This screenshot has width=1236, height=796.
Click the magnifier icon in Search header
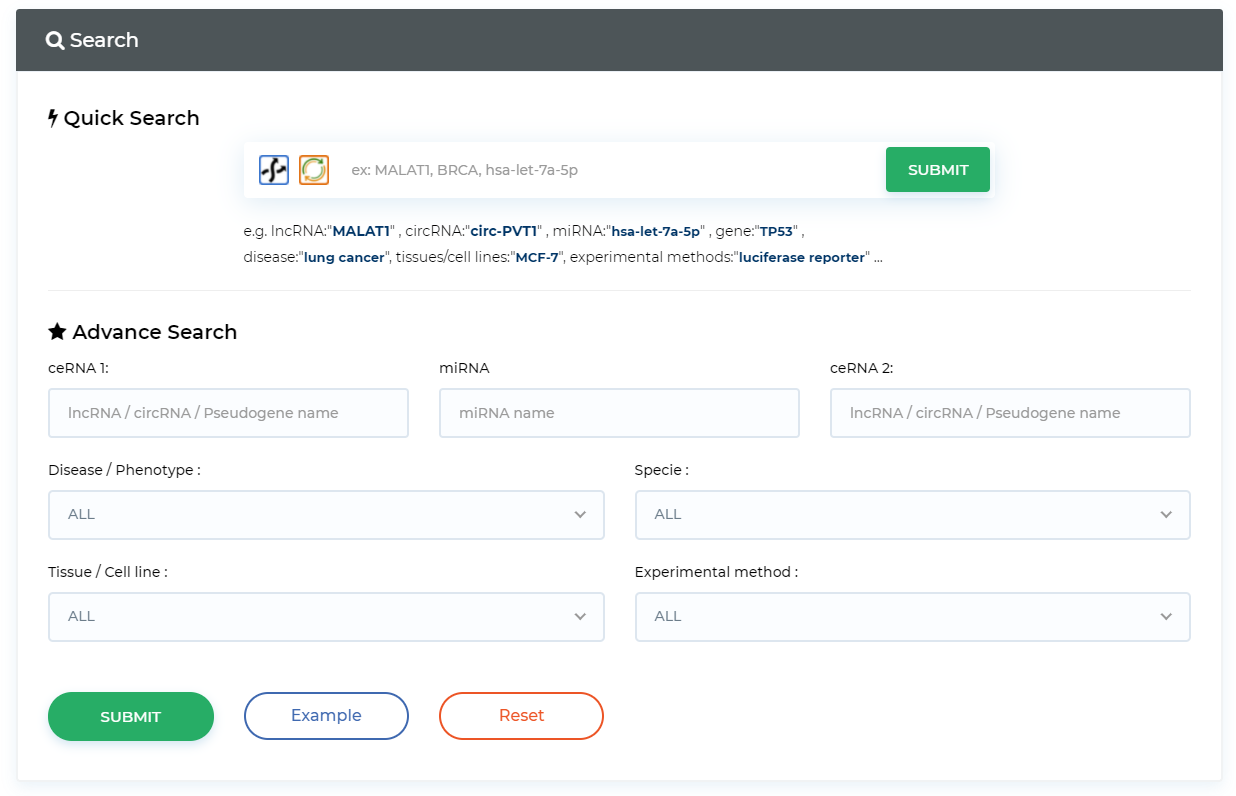(x=55, y=41)
